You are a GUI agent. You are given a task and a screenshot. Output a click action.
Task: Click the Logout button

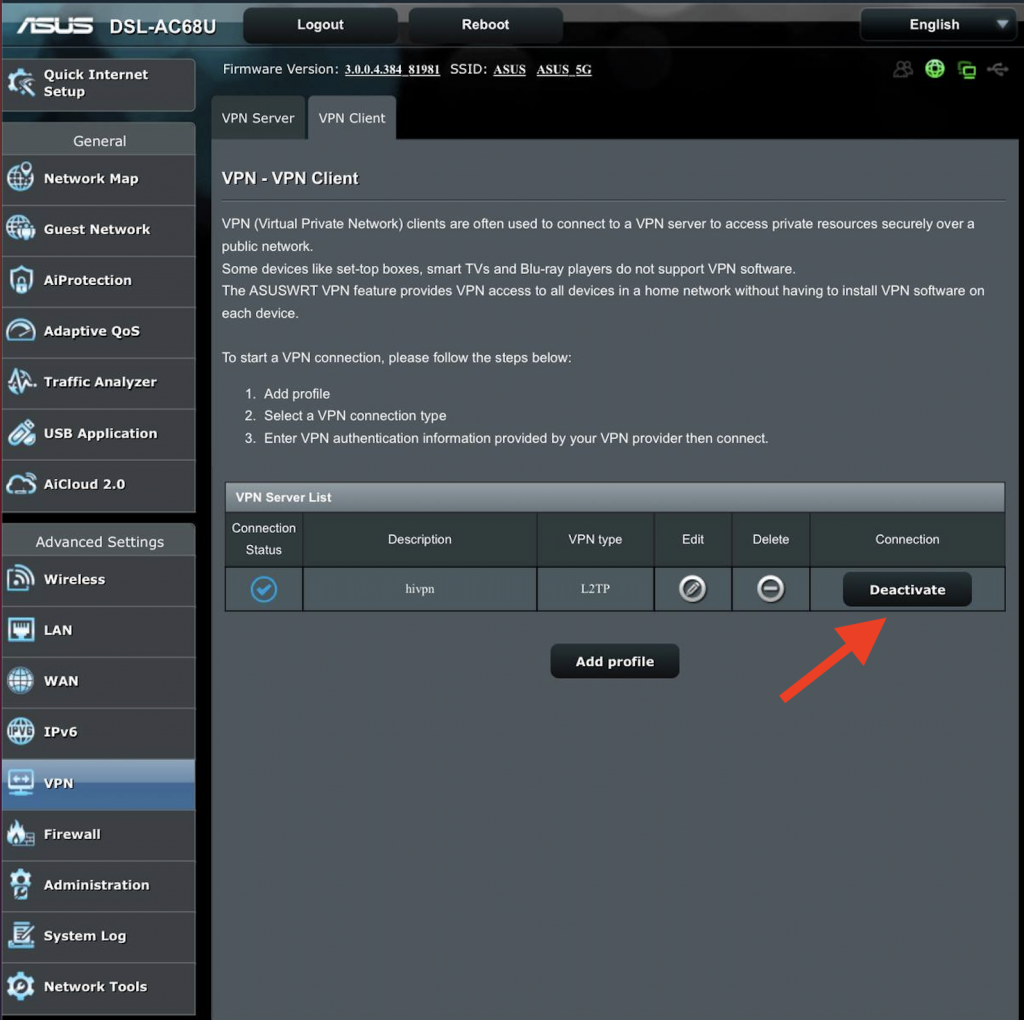(320, 25)
